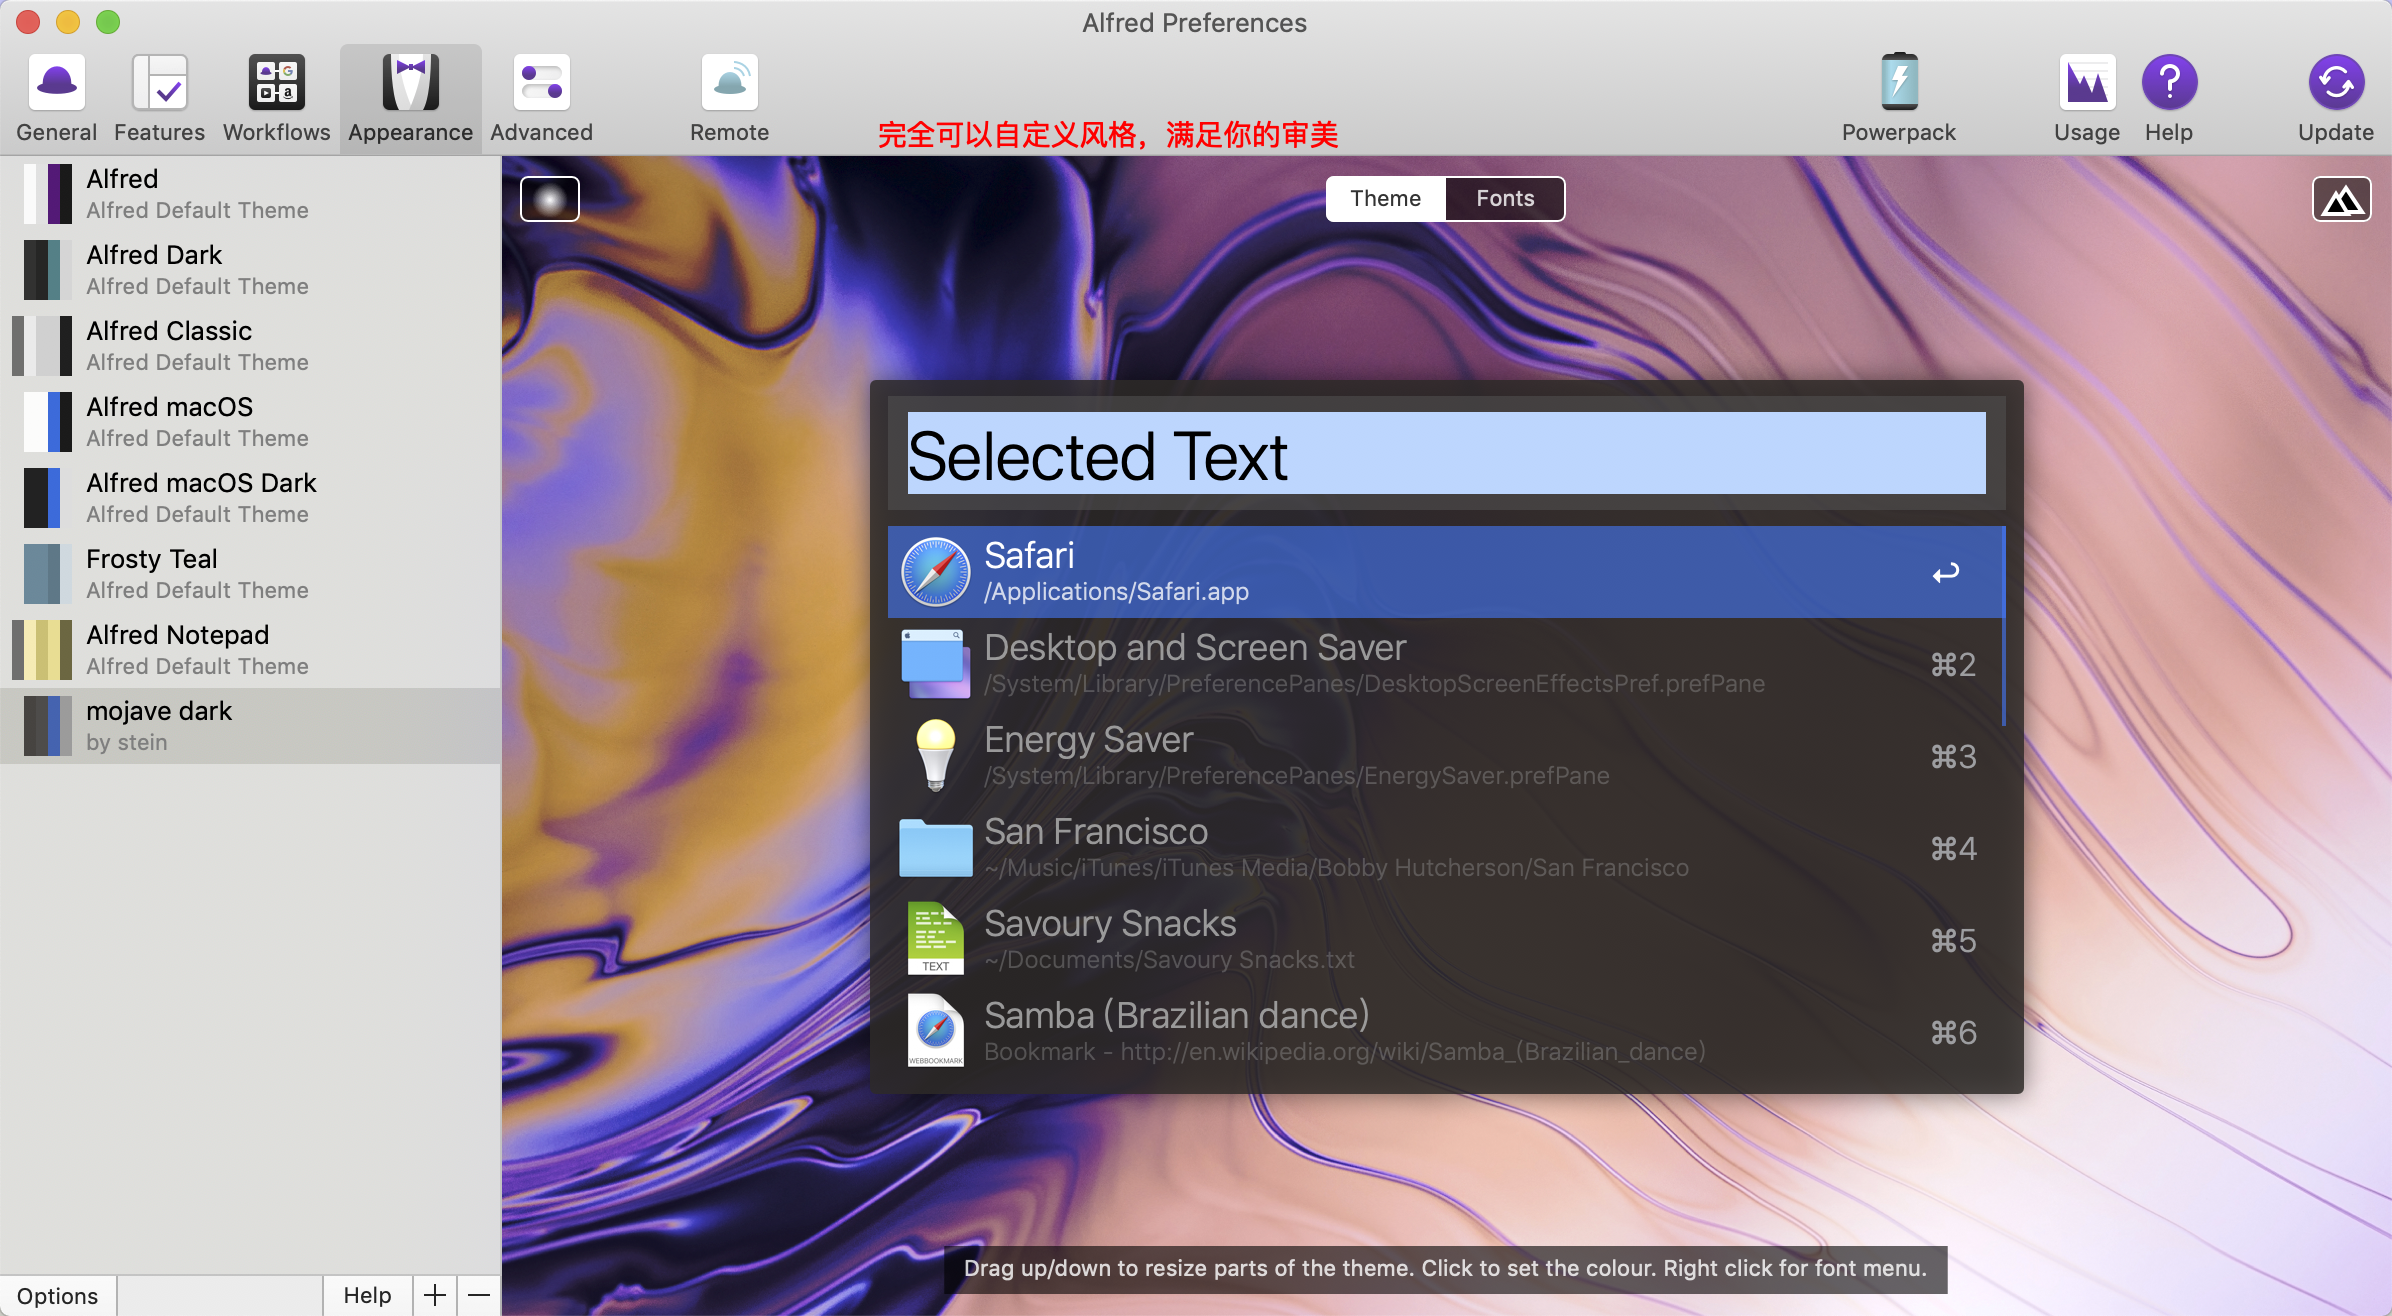Switch to the Fonts tab
2392x1316 pixels.
[x=1504, y=199]
